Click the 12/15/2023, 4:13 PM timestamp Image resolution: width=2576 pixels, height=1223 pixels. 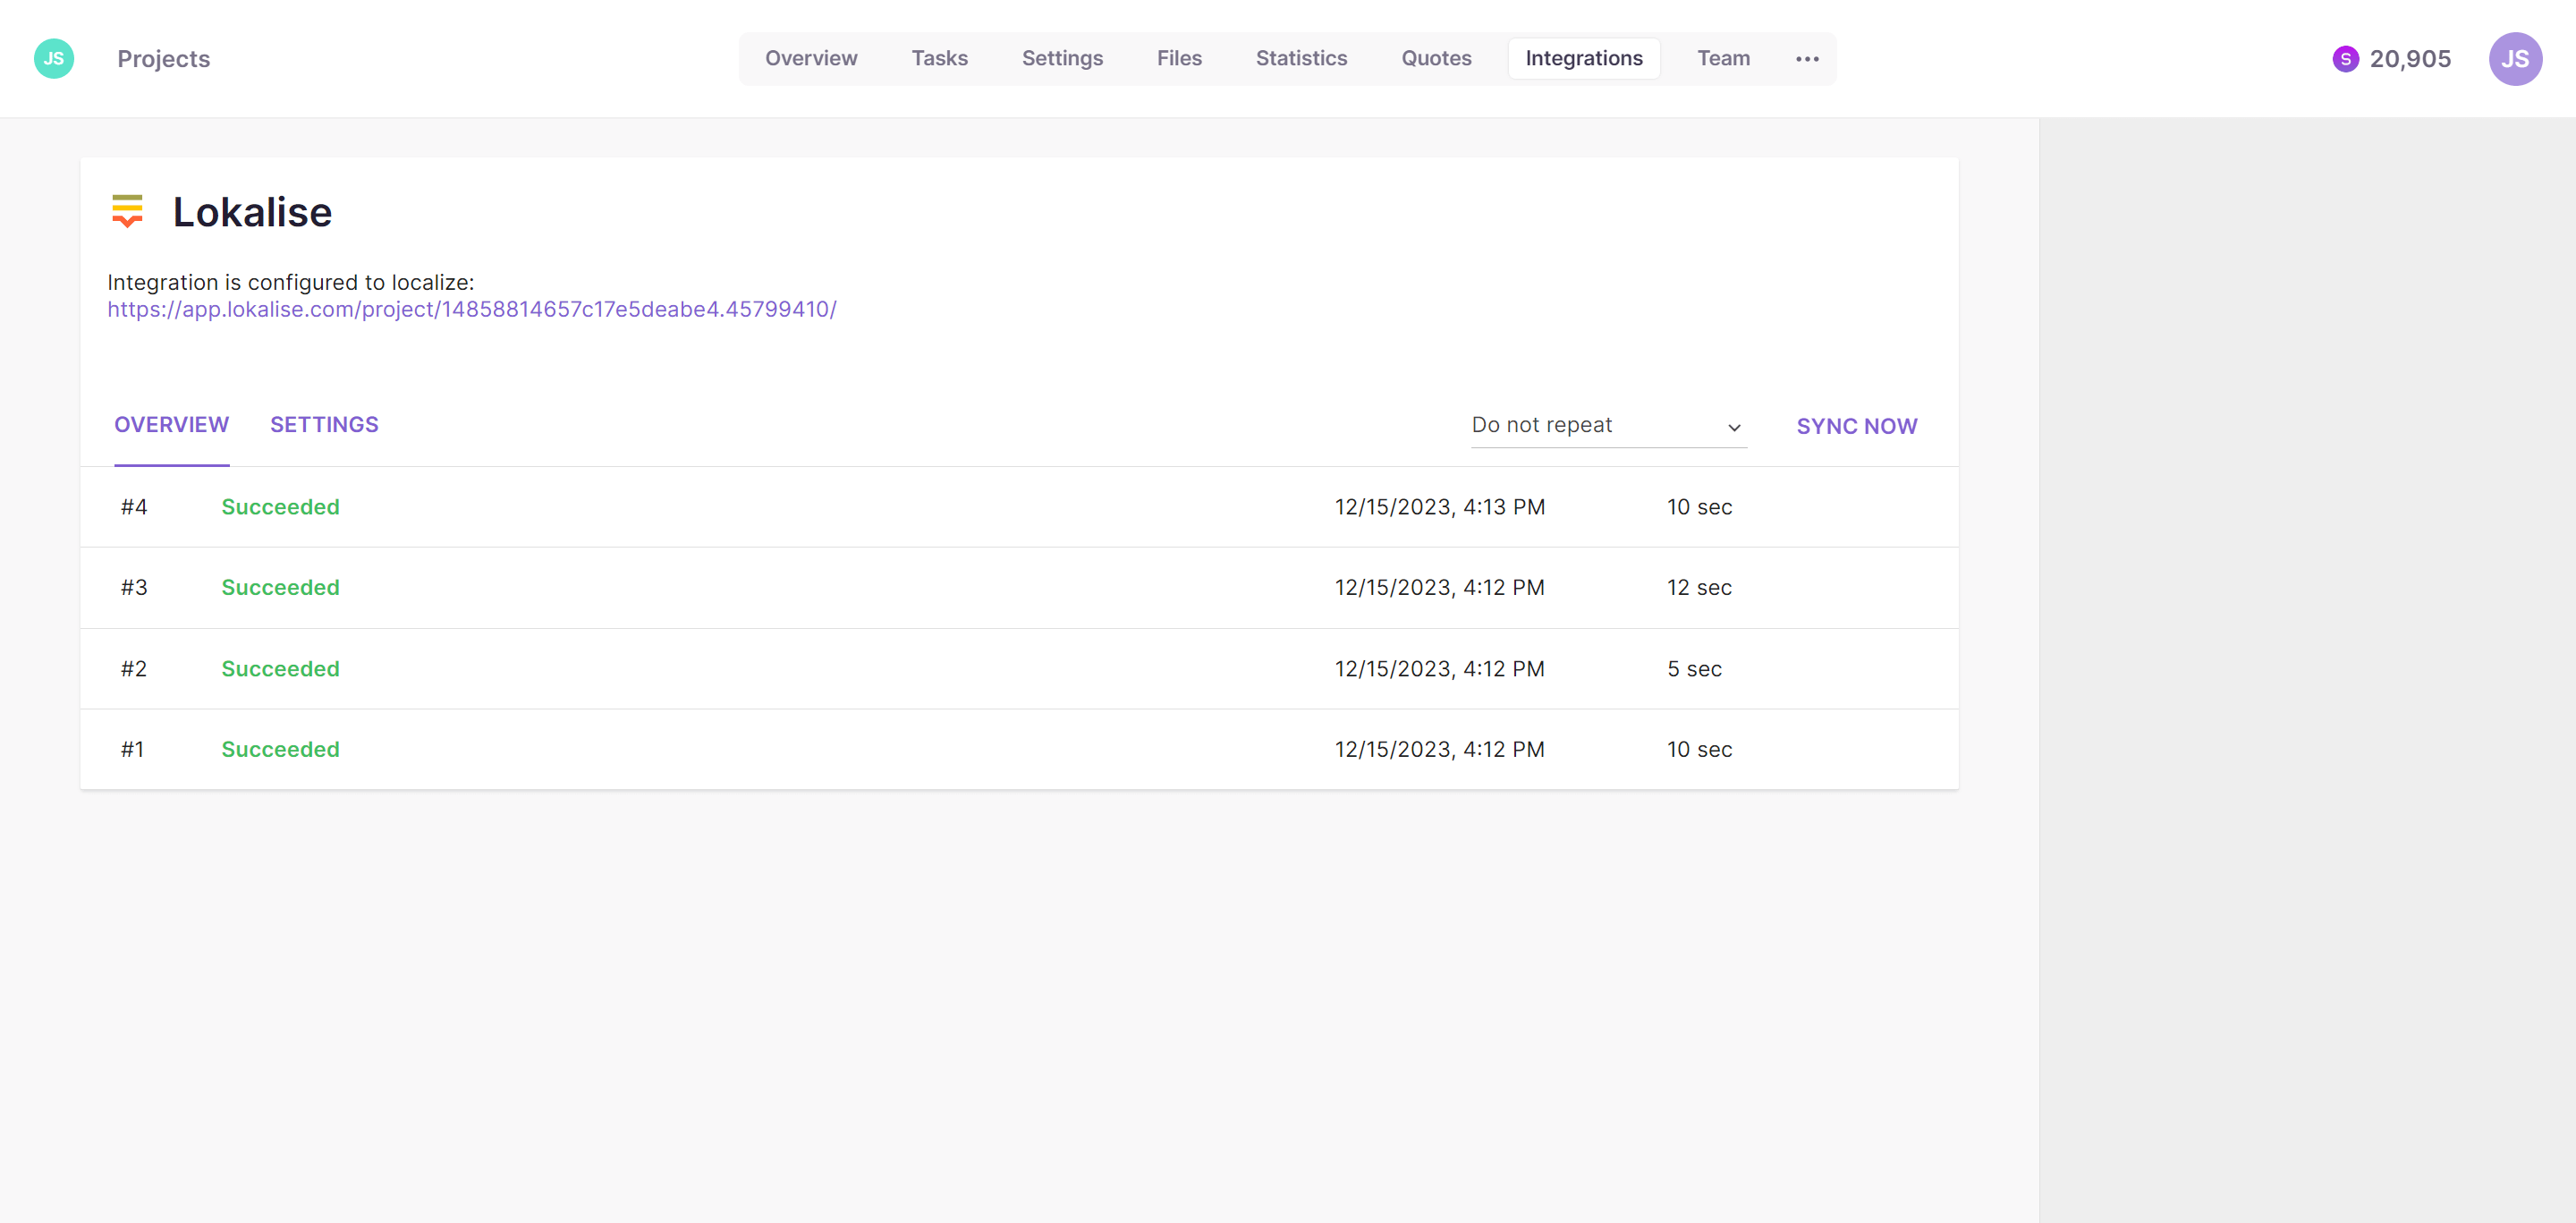(1439, 507)
